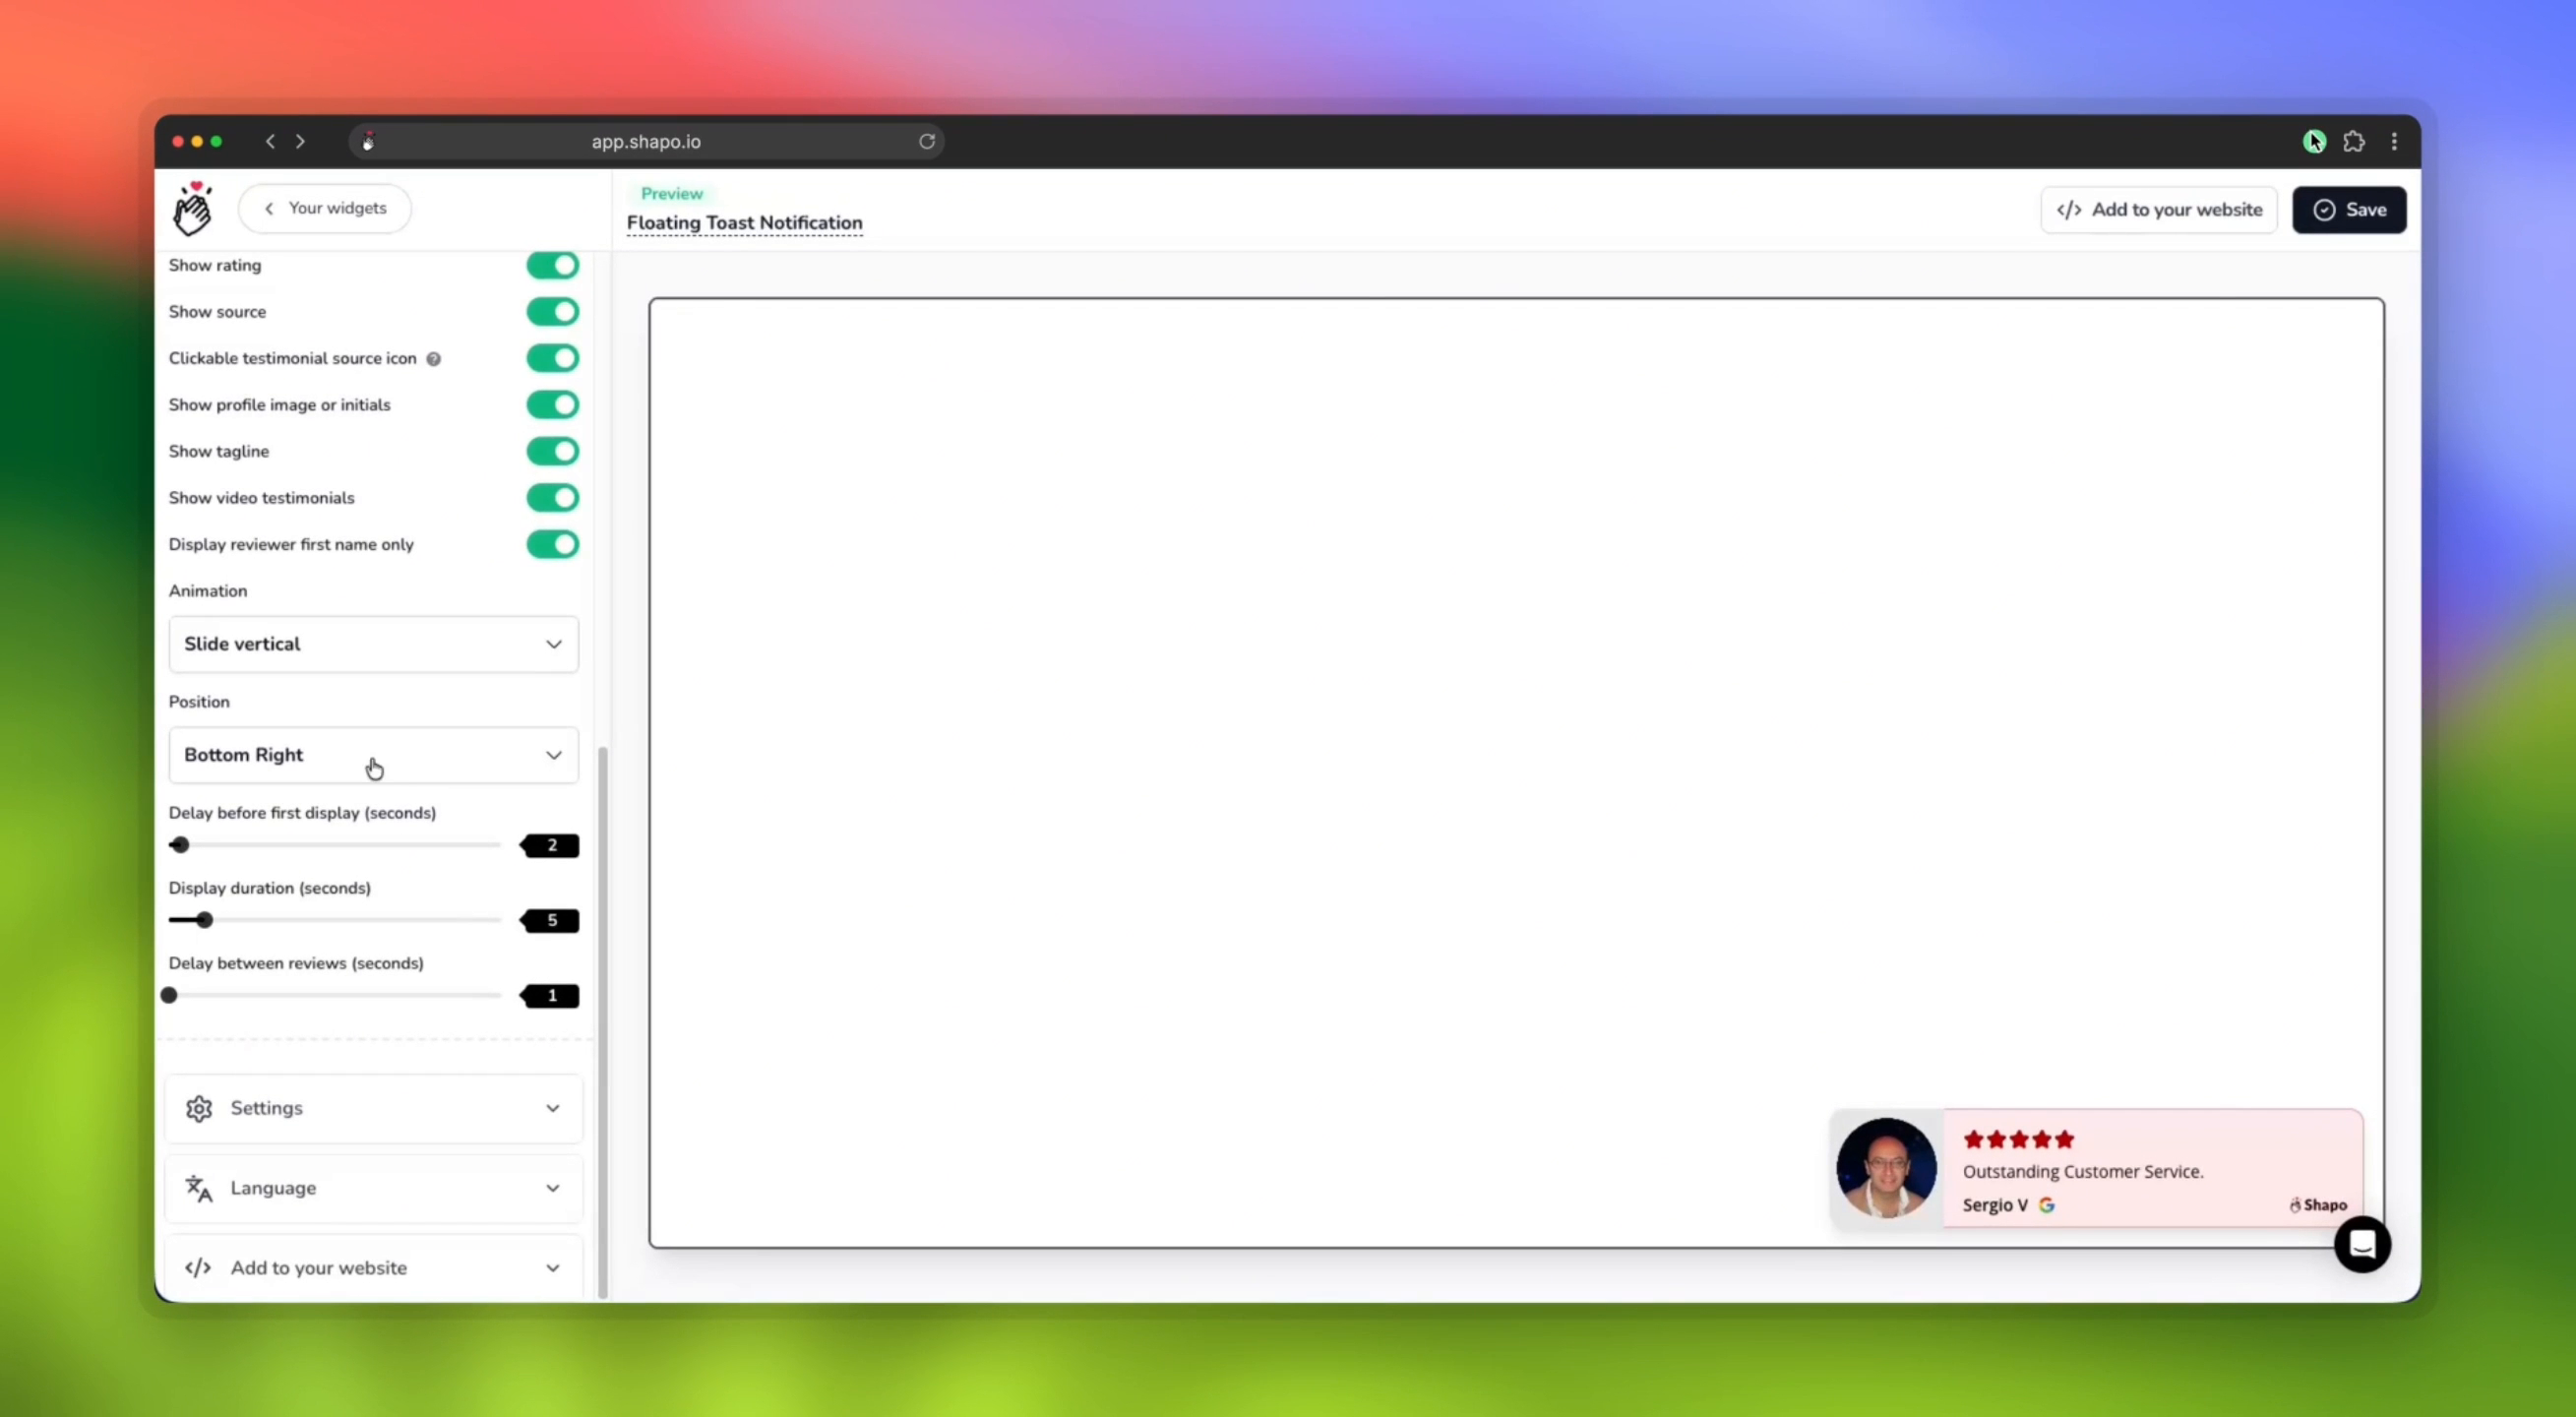
Task: Switch to the Preview tab
Action: tap(670, 193)
